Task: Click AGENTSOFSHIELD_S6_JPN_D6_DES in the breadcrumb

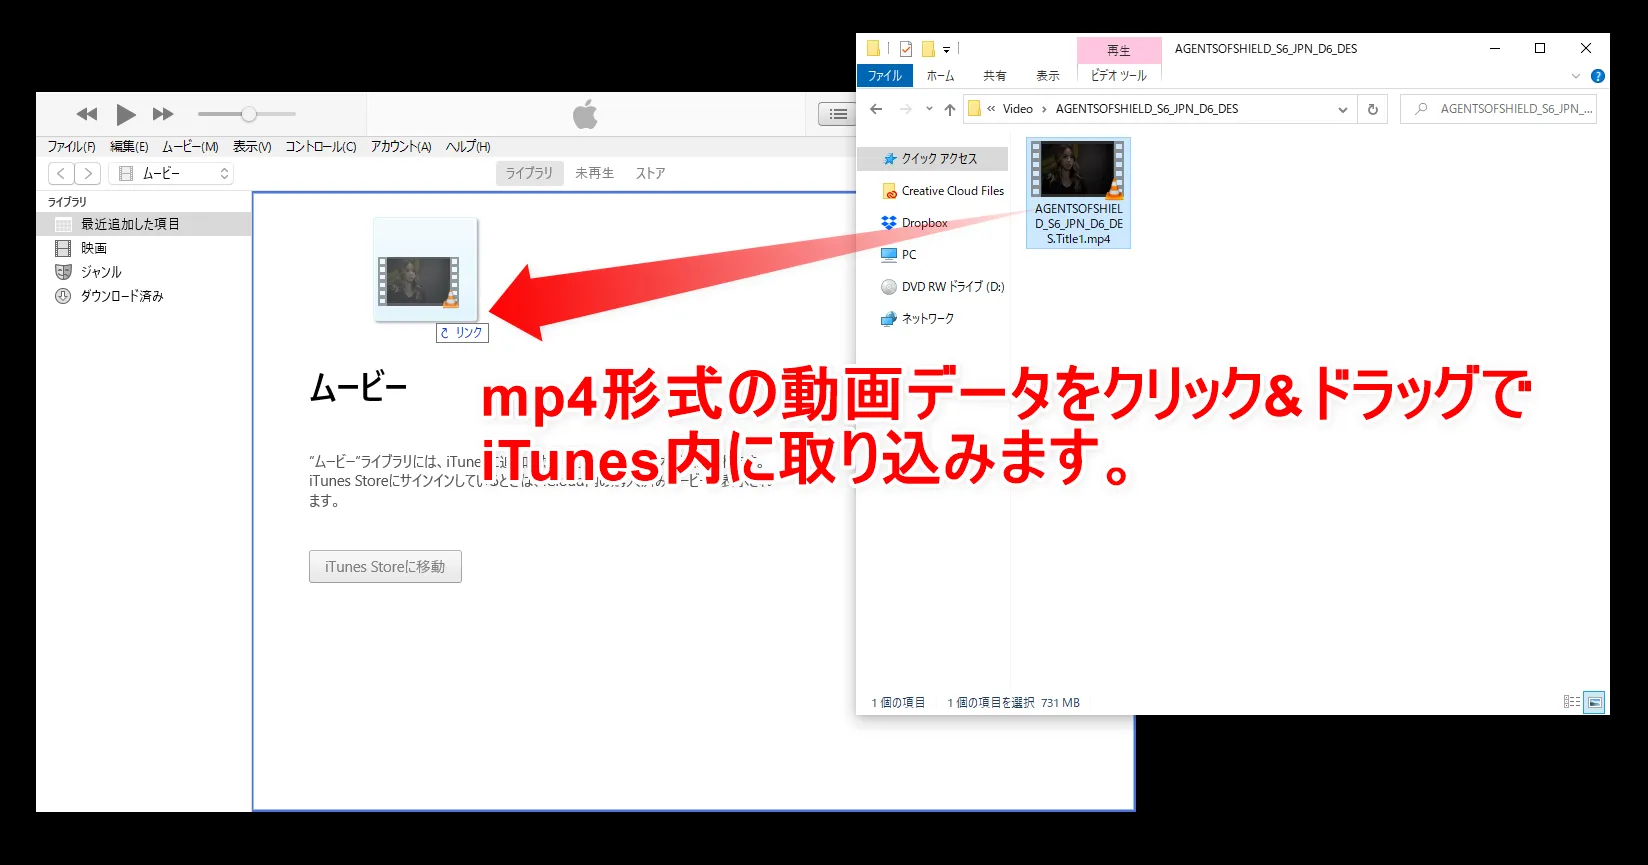Action: 1147,109
